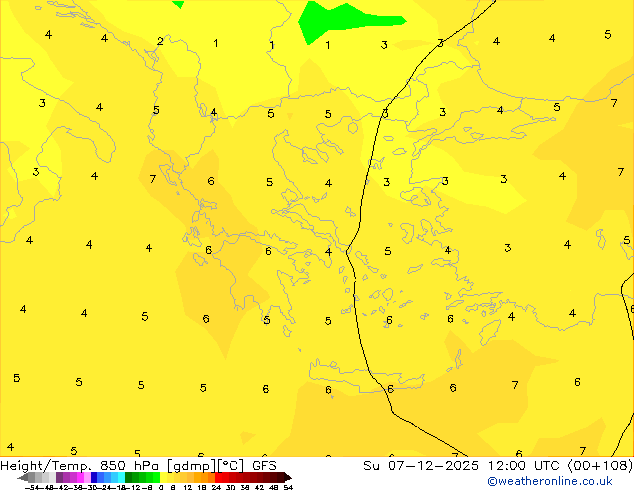Image resolution: width=634 pixels, height=490 pixels.
Task: Click the 54 label at legend's warm end
Action: pos(288,487)
